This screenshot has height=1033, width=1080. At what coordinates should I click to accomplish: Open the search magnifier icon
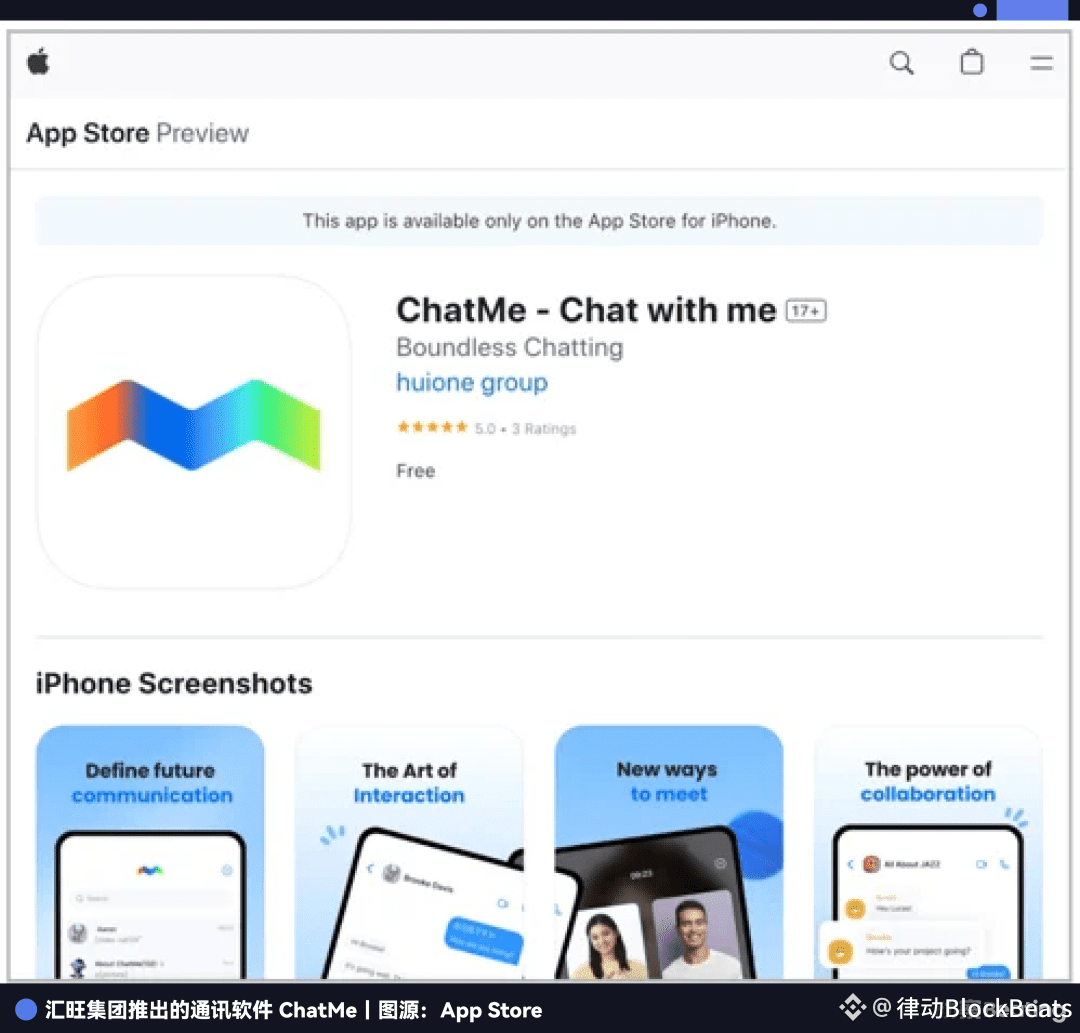coord(901,63)
